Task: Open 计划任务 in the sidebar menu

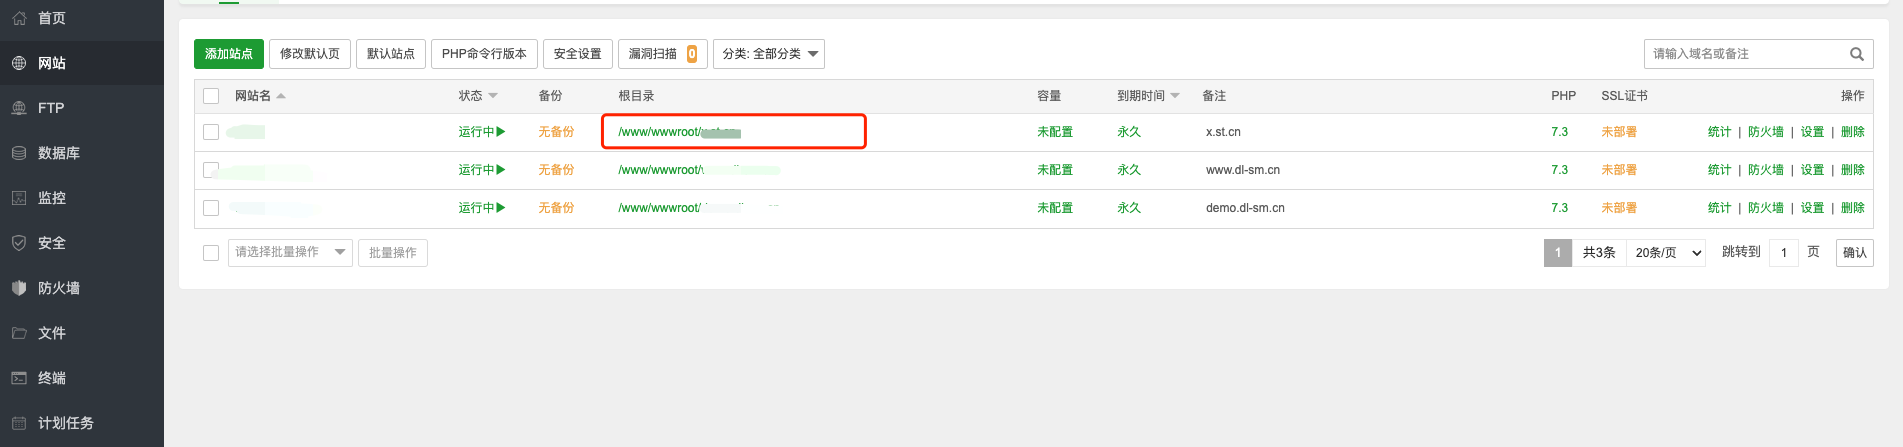Action: pos(66,423)
